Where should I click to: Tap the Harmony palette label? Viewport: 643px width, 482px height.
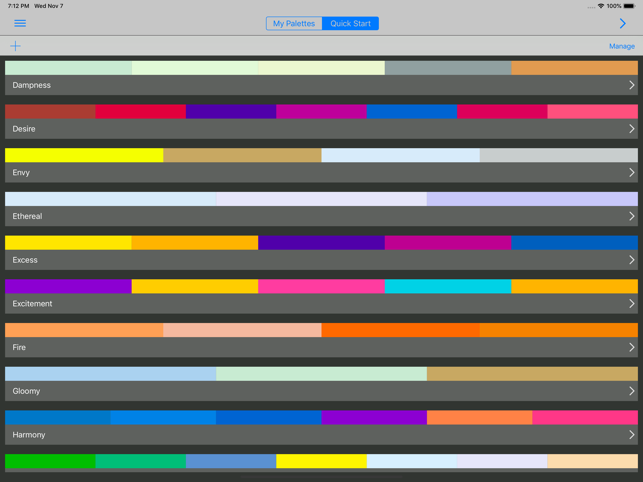click(29, 435)
